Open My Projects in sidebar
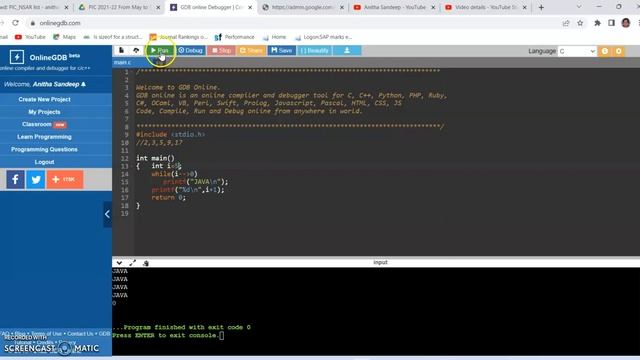Viewport: 640px width, 360px height. coord(44,112)
